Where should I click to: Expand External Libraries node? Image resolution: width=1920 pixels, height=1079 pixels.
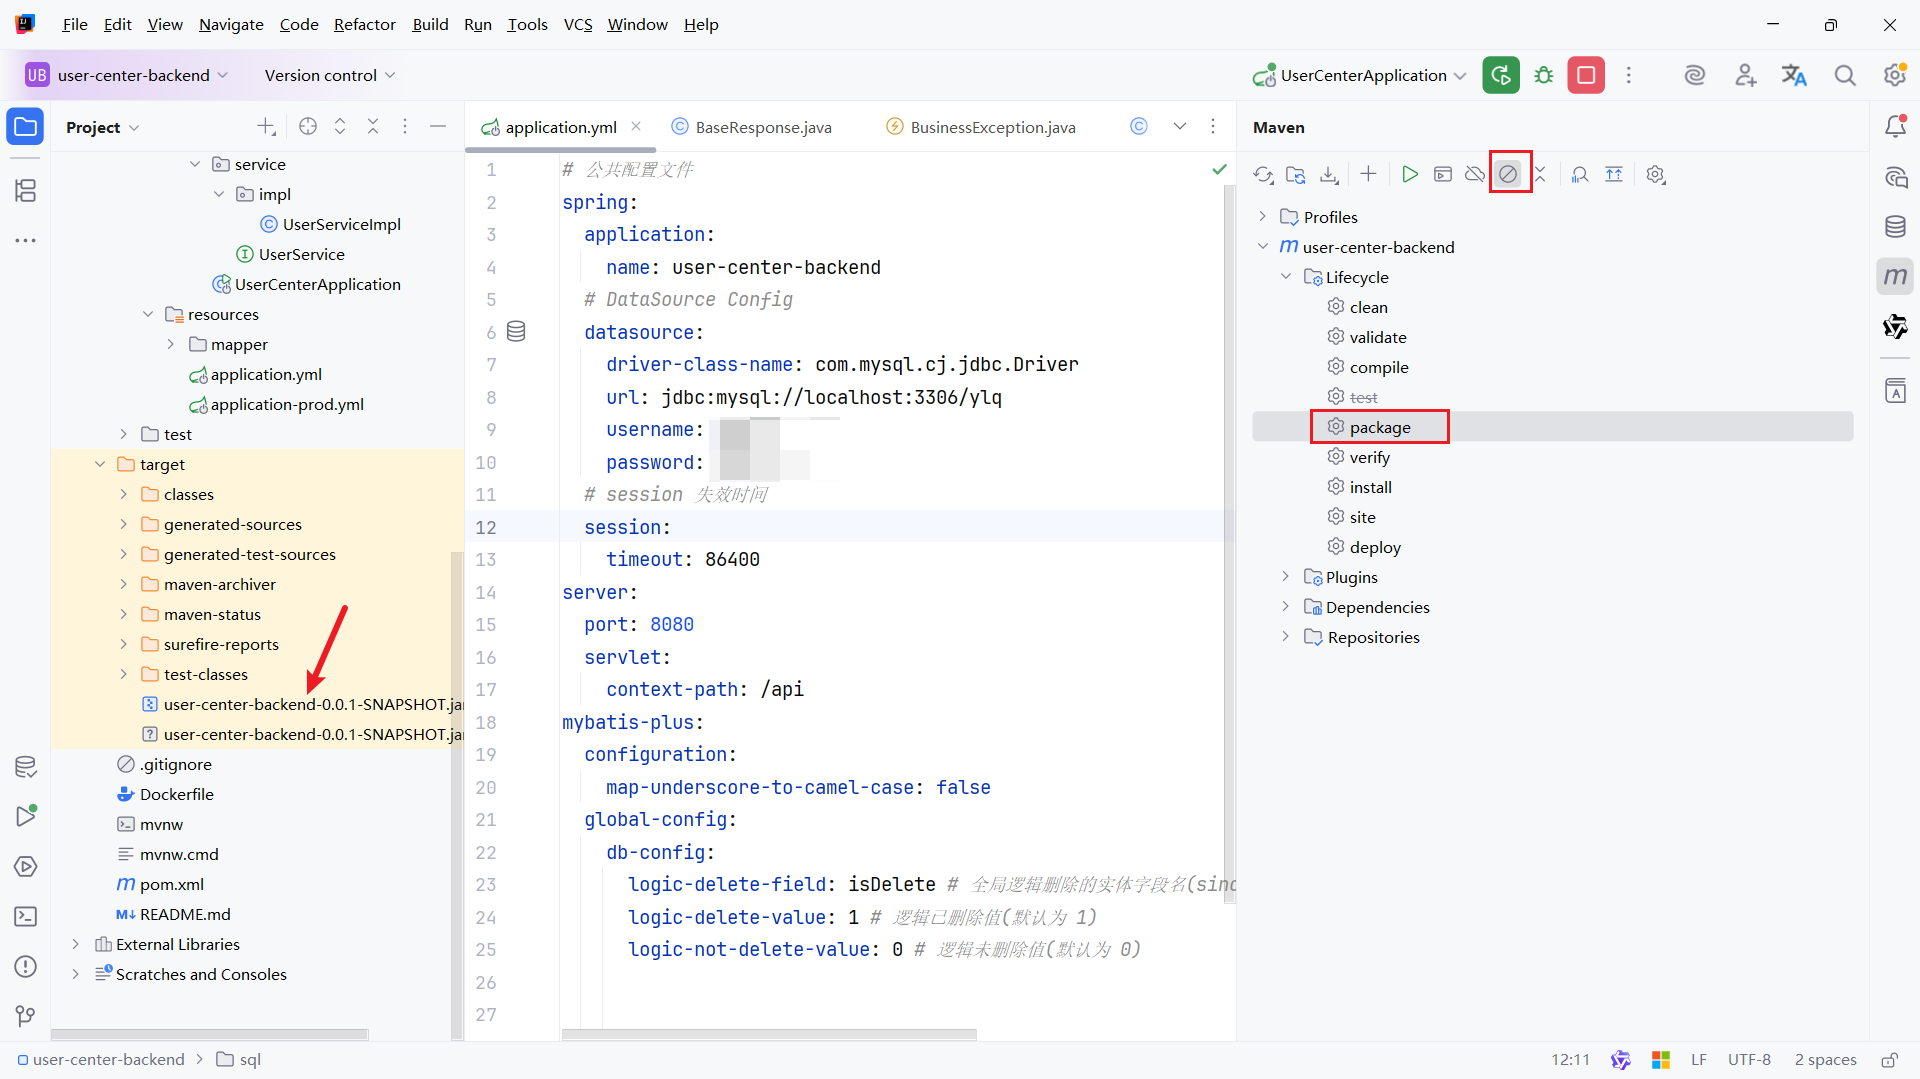click(76, 944)
